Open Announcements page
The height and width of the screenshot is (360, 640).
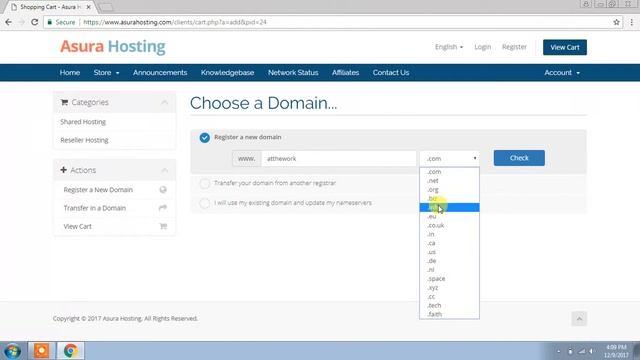[160, 73]
